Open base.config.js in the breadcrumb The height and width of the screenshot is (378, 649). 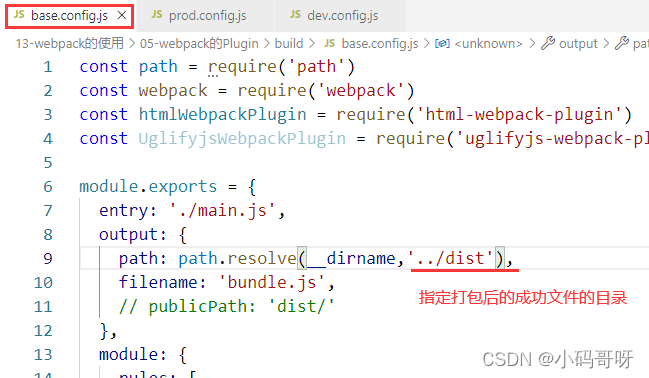(380, 43)
